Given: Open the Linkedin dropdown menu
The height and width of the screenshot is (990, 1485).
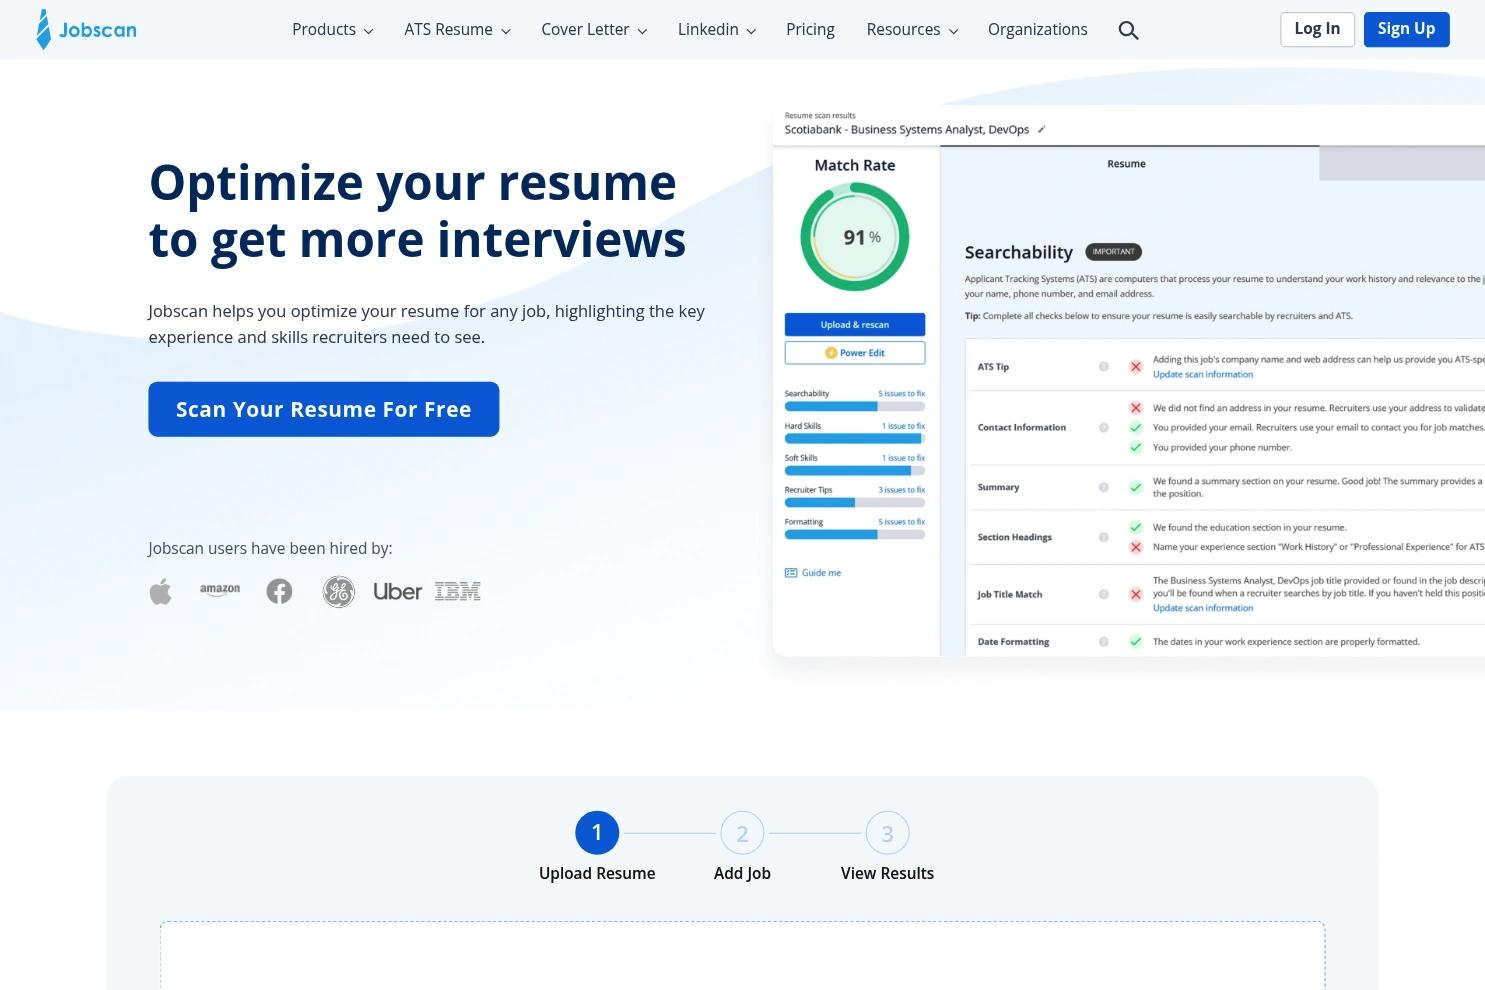Looking at the screenshot, I should (717, 30).
